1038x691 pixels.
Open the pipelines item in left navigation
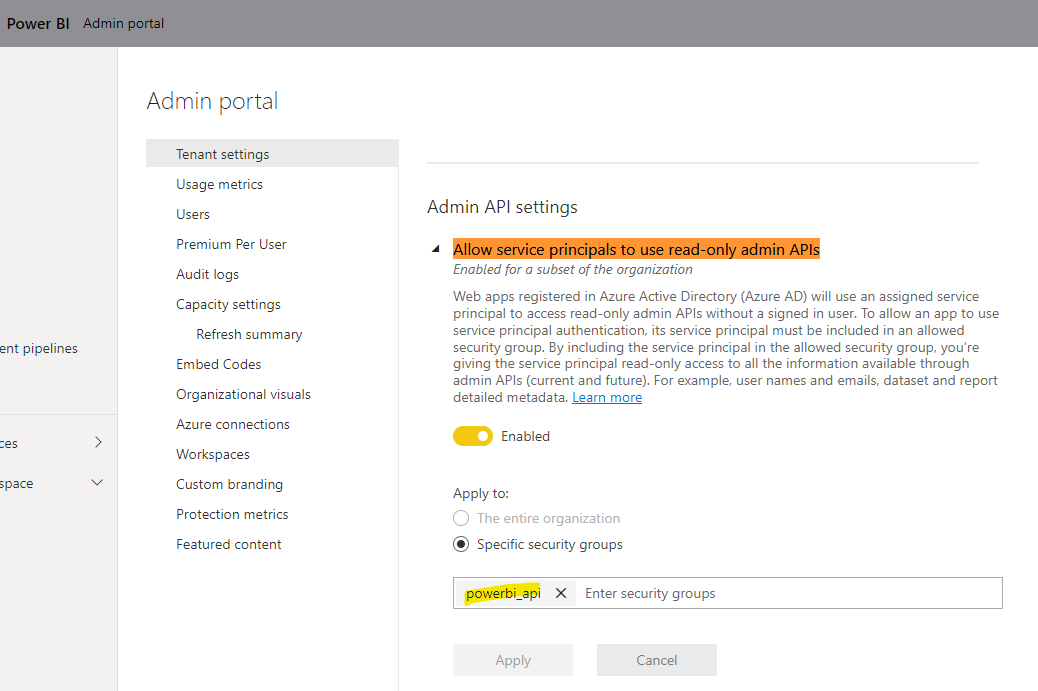[39, 348]
